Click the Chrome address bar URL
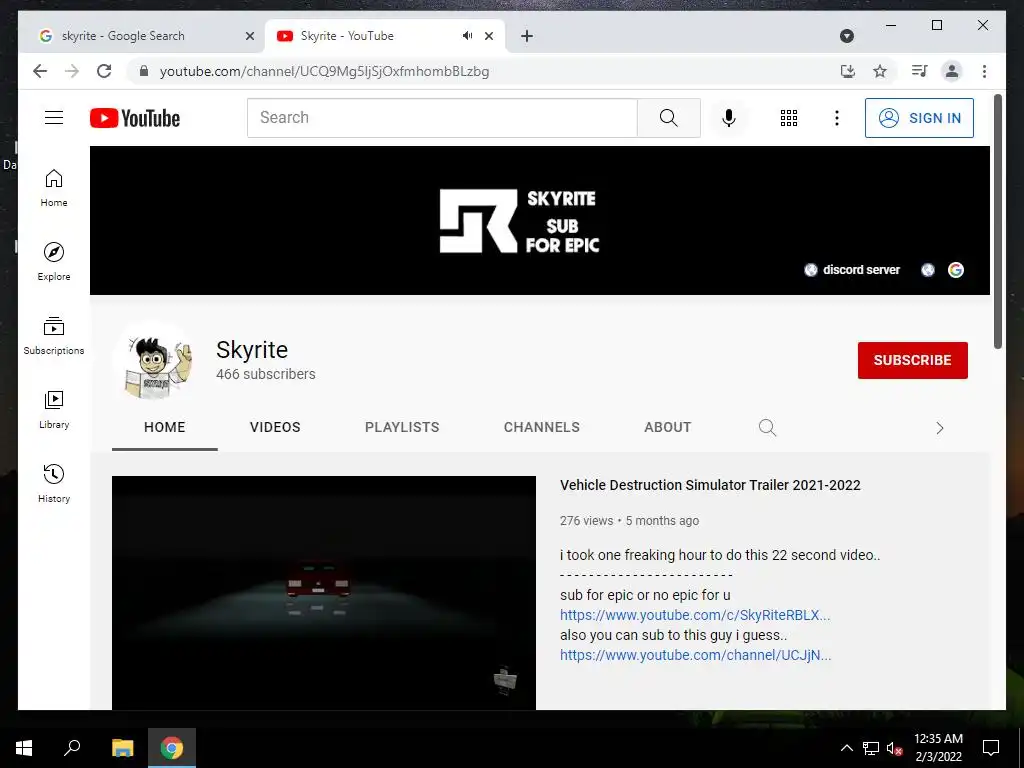Image resolution: width=1024 pixels, height=768 pixels. [x=325, y=71]
